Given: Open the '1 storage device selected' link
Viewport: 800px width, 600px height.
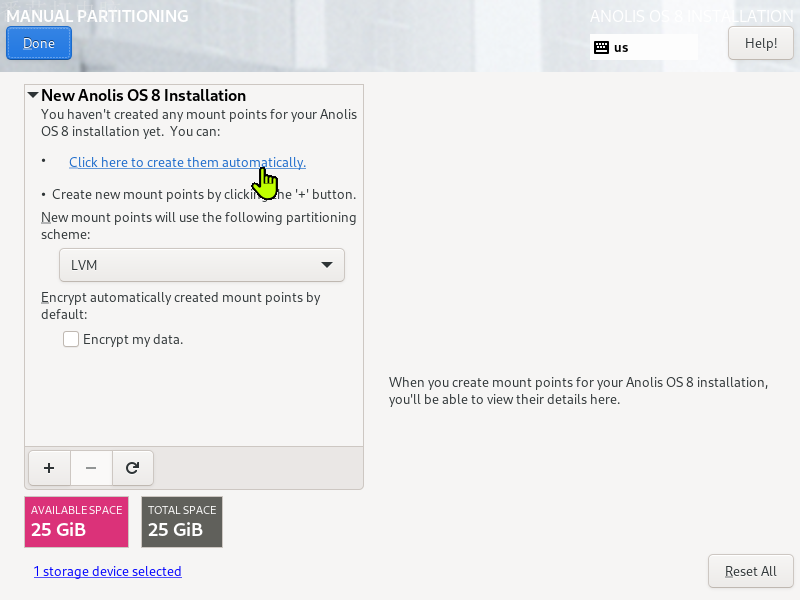Looking at the screenshot, I should coord(107,572).
